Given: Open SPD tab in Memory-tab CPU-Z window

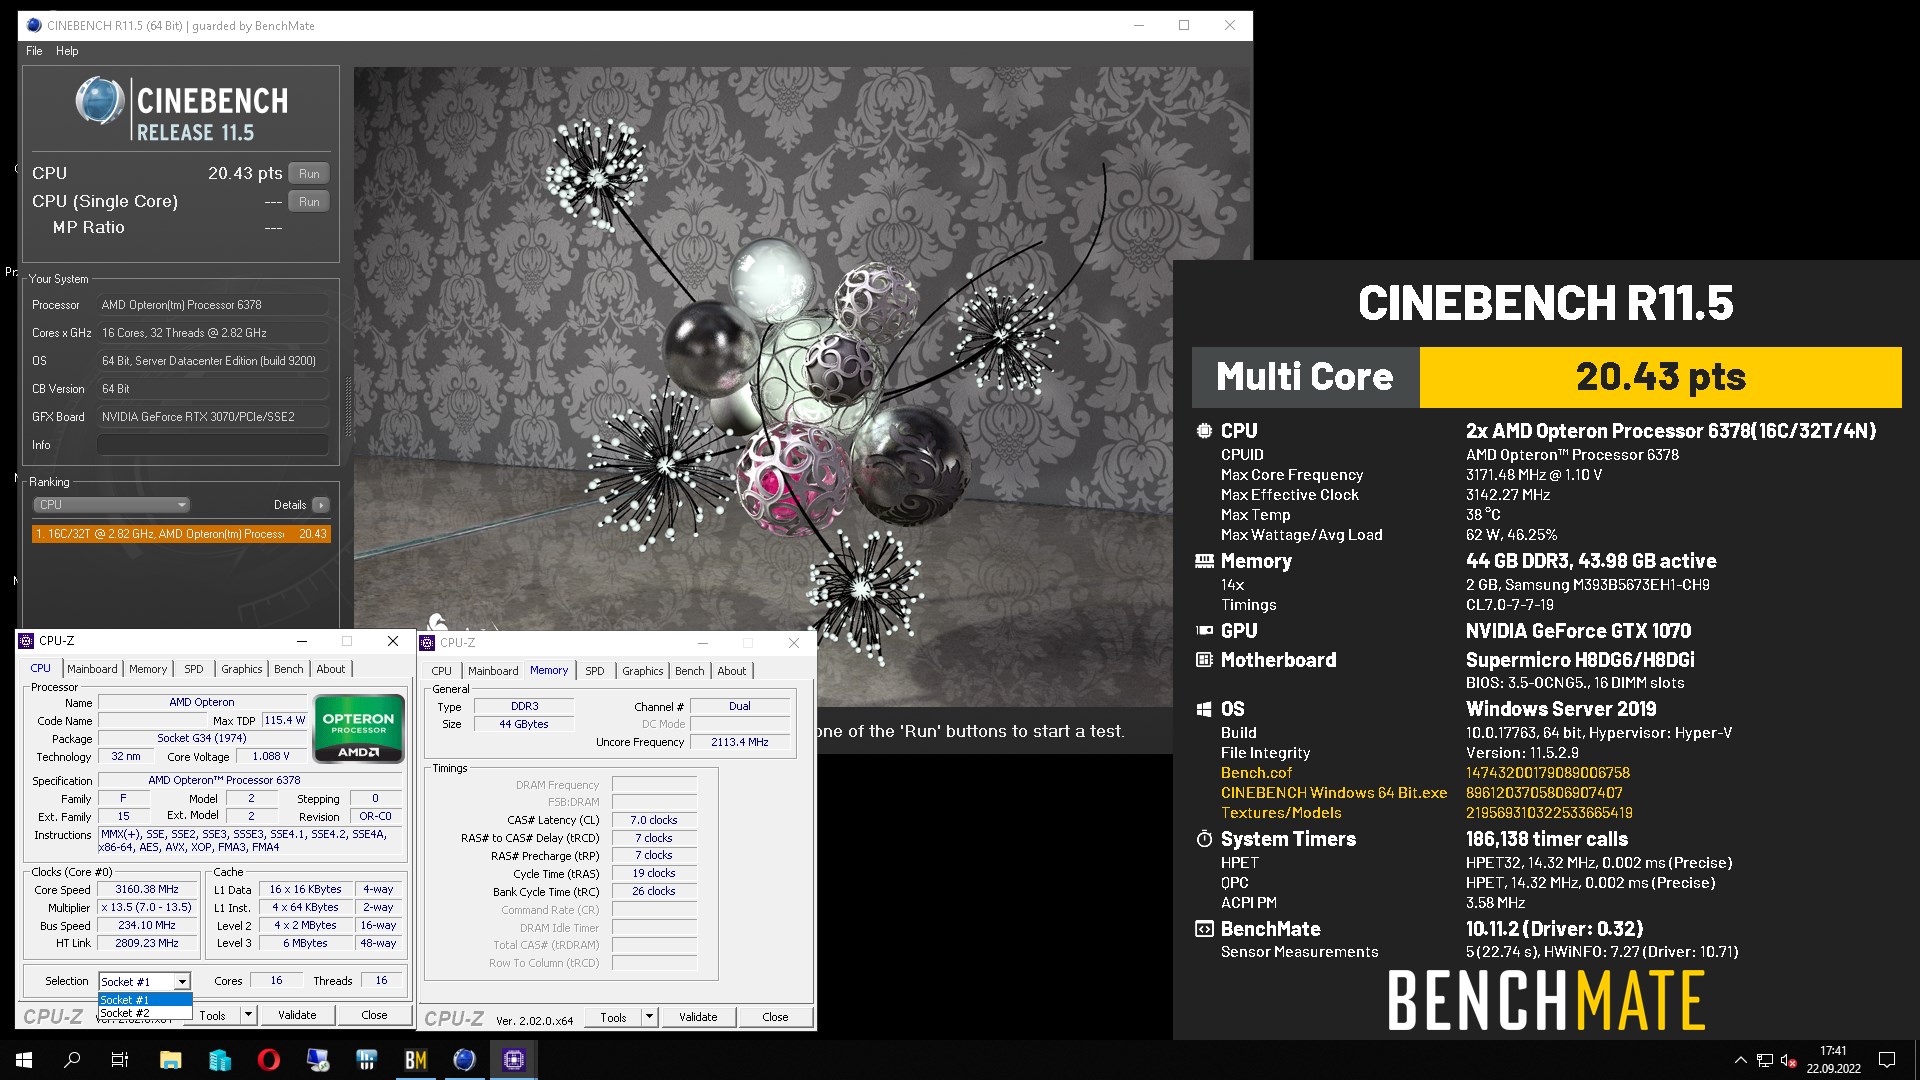Looking at the screenshot, I should 595,671.
